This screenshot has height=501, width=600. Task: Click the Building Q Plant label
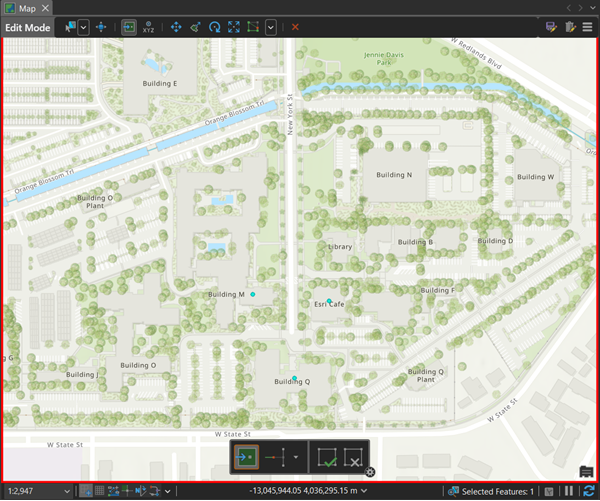[426, 375]
